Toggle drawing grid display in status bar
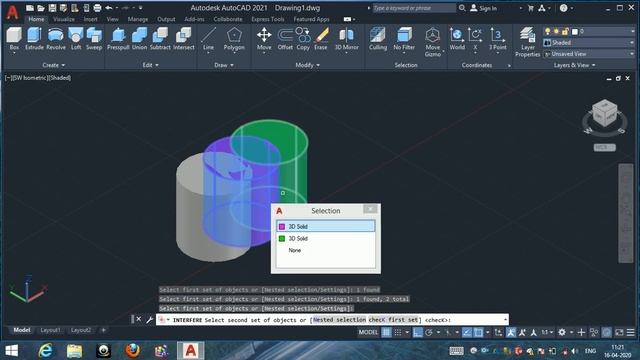Viewport: 640px width, 360px height. [x=386, y=332]
